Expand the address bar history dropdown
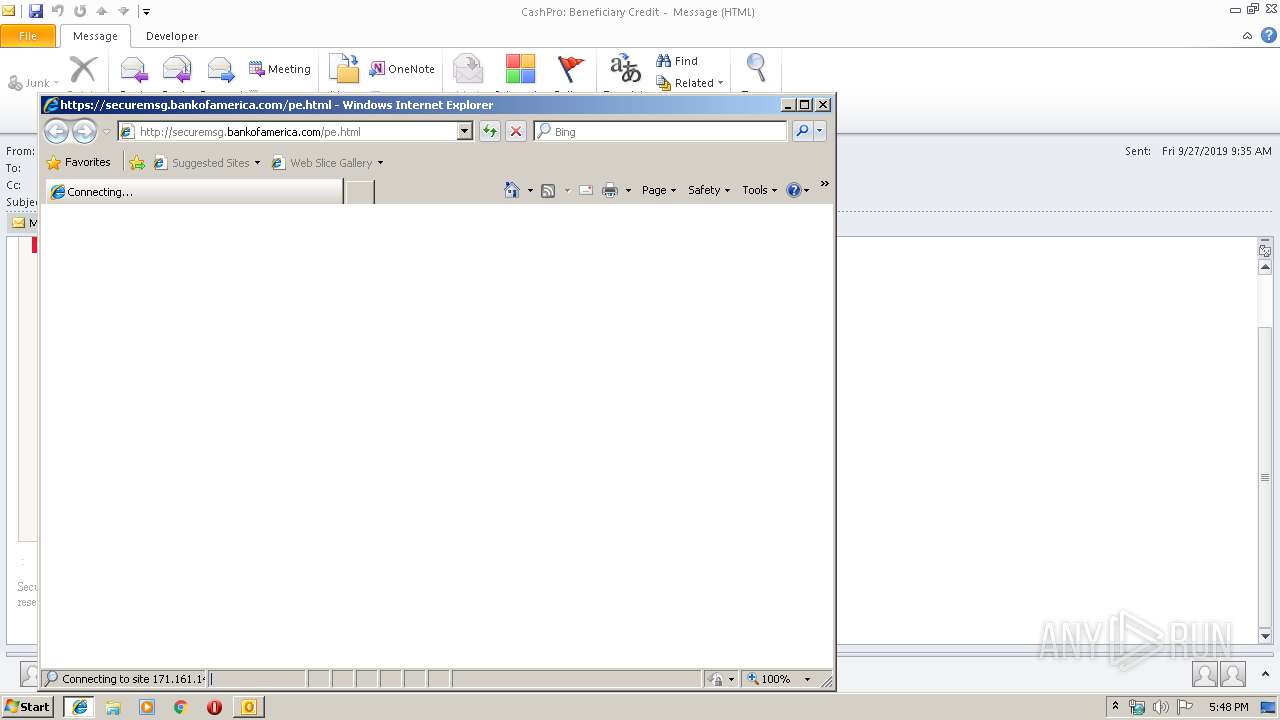The width and height of the screenshot is (1280, 720). tap(464, 131)
